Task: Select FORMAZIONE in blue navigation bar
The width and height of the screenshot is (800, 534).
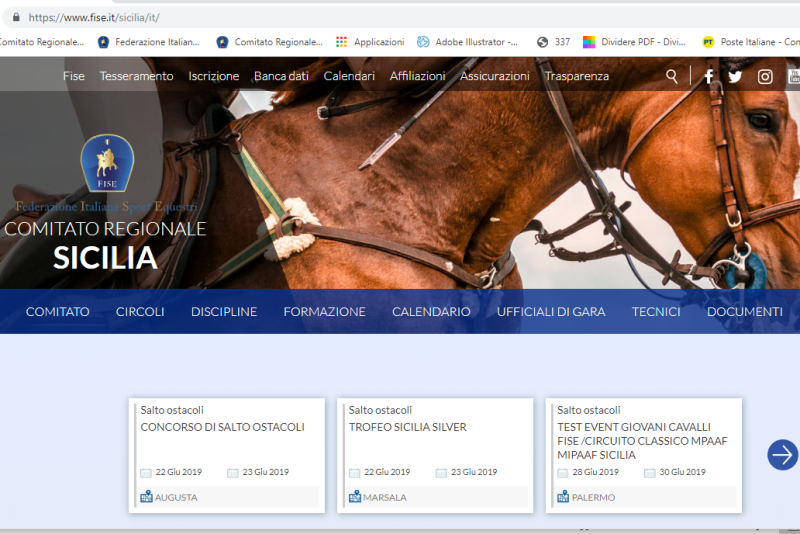Action: [324, 312]
